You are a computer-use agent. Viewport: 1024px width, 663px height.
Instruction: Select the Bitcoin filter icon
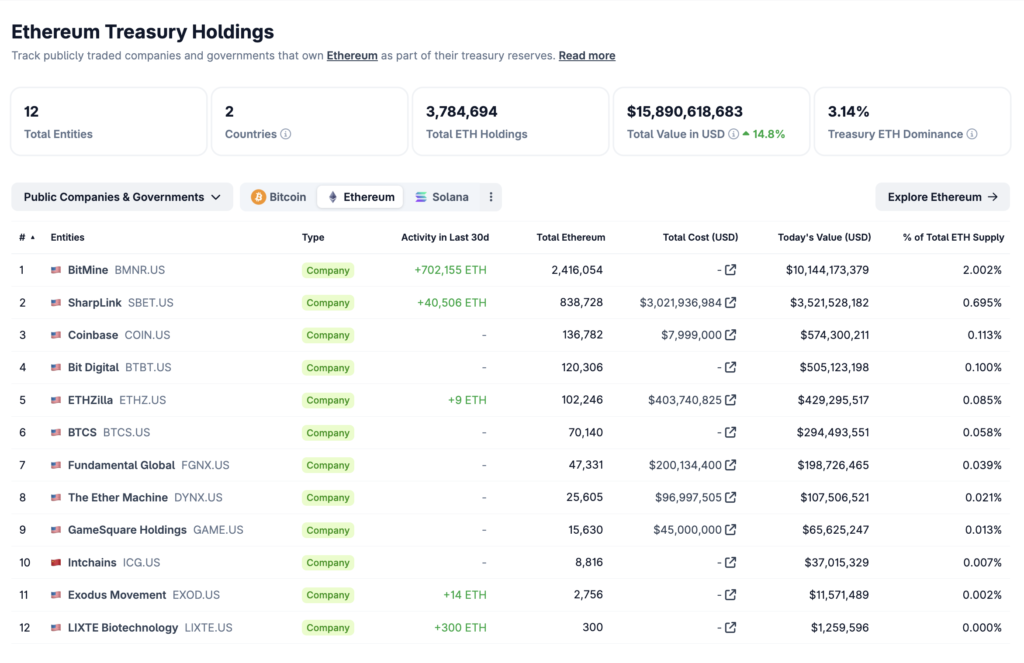pos(258,197)
